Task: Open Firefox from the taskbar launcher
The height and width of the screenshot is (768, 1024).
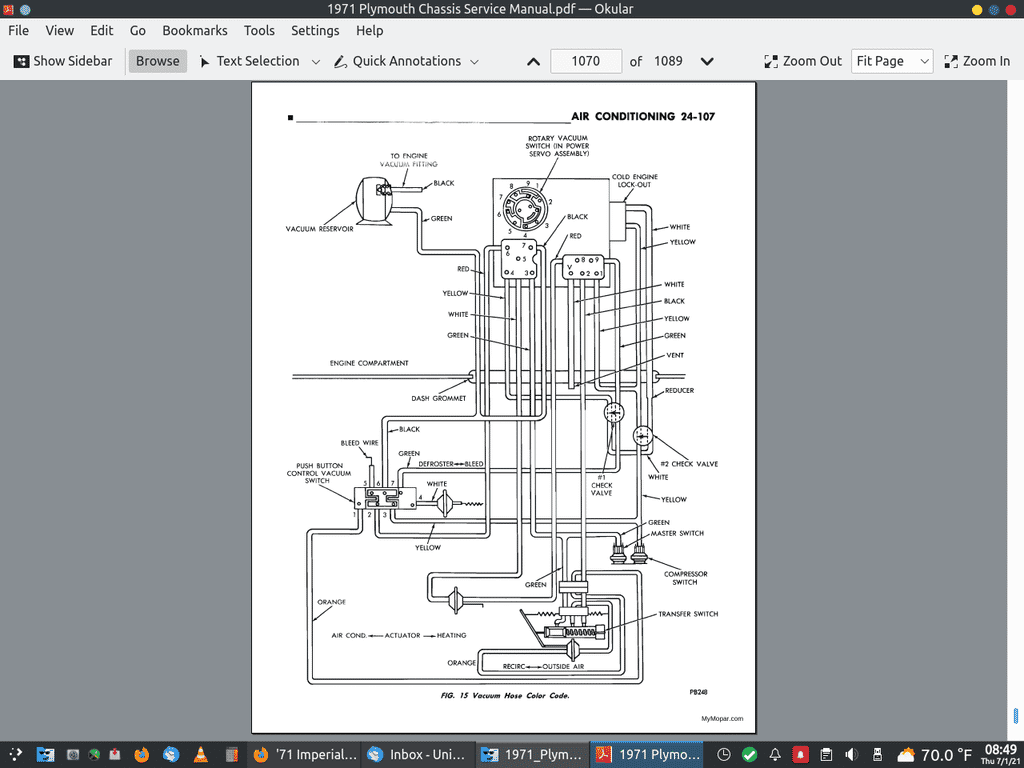Action: click(x=141, y=754)
